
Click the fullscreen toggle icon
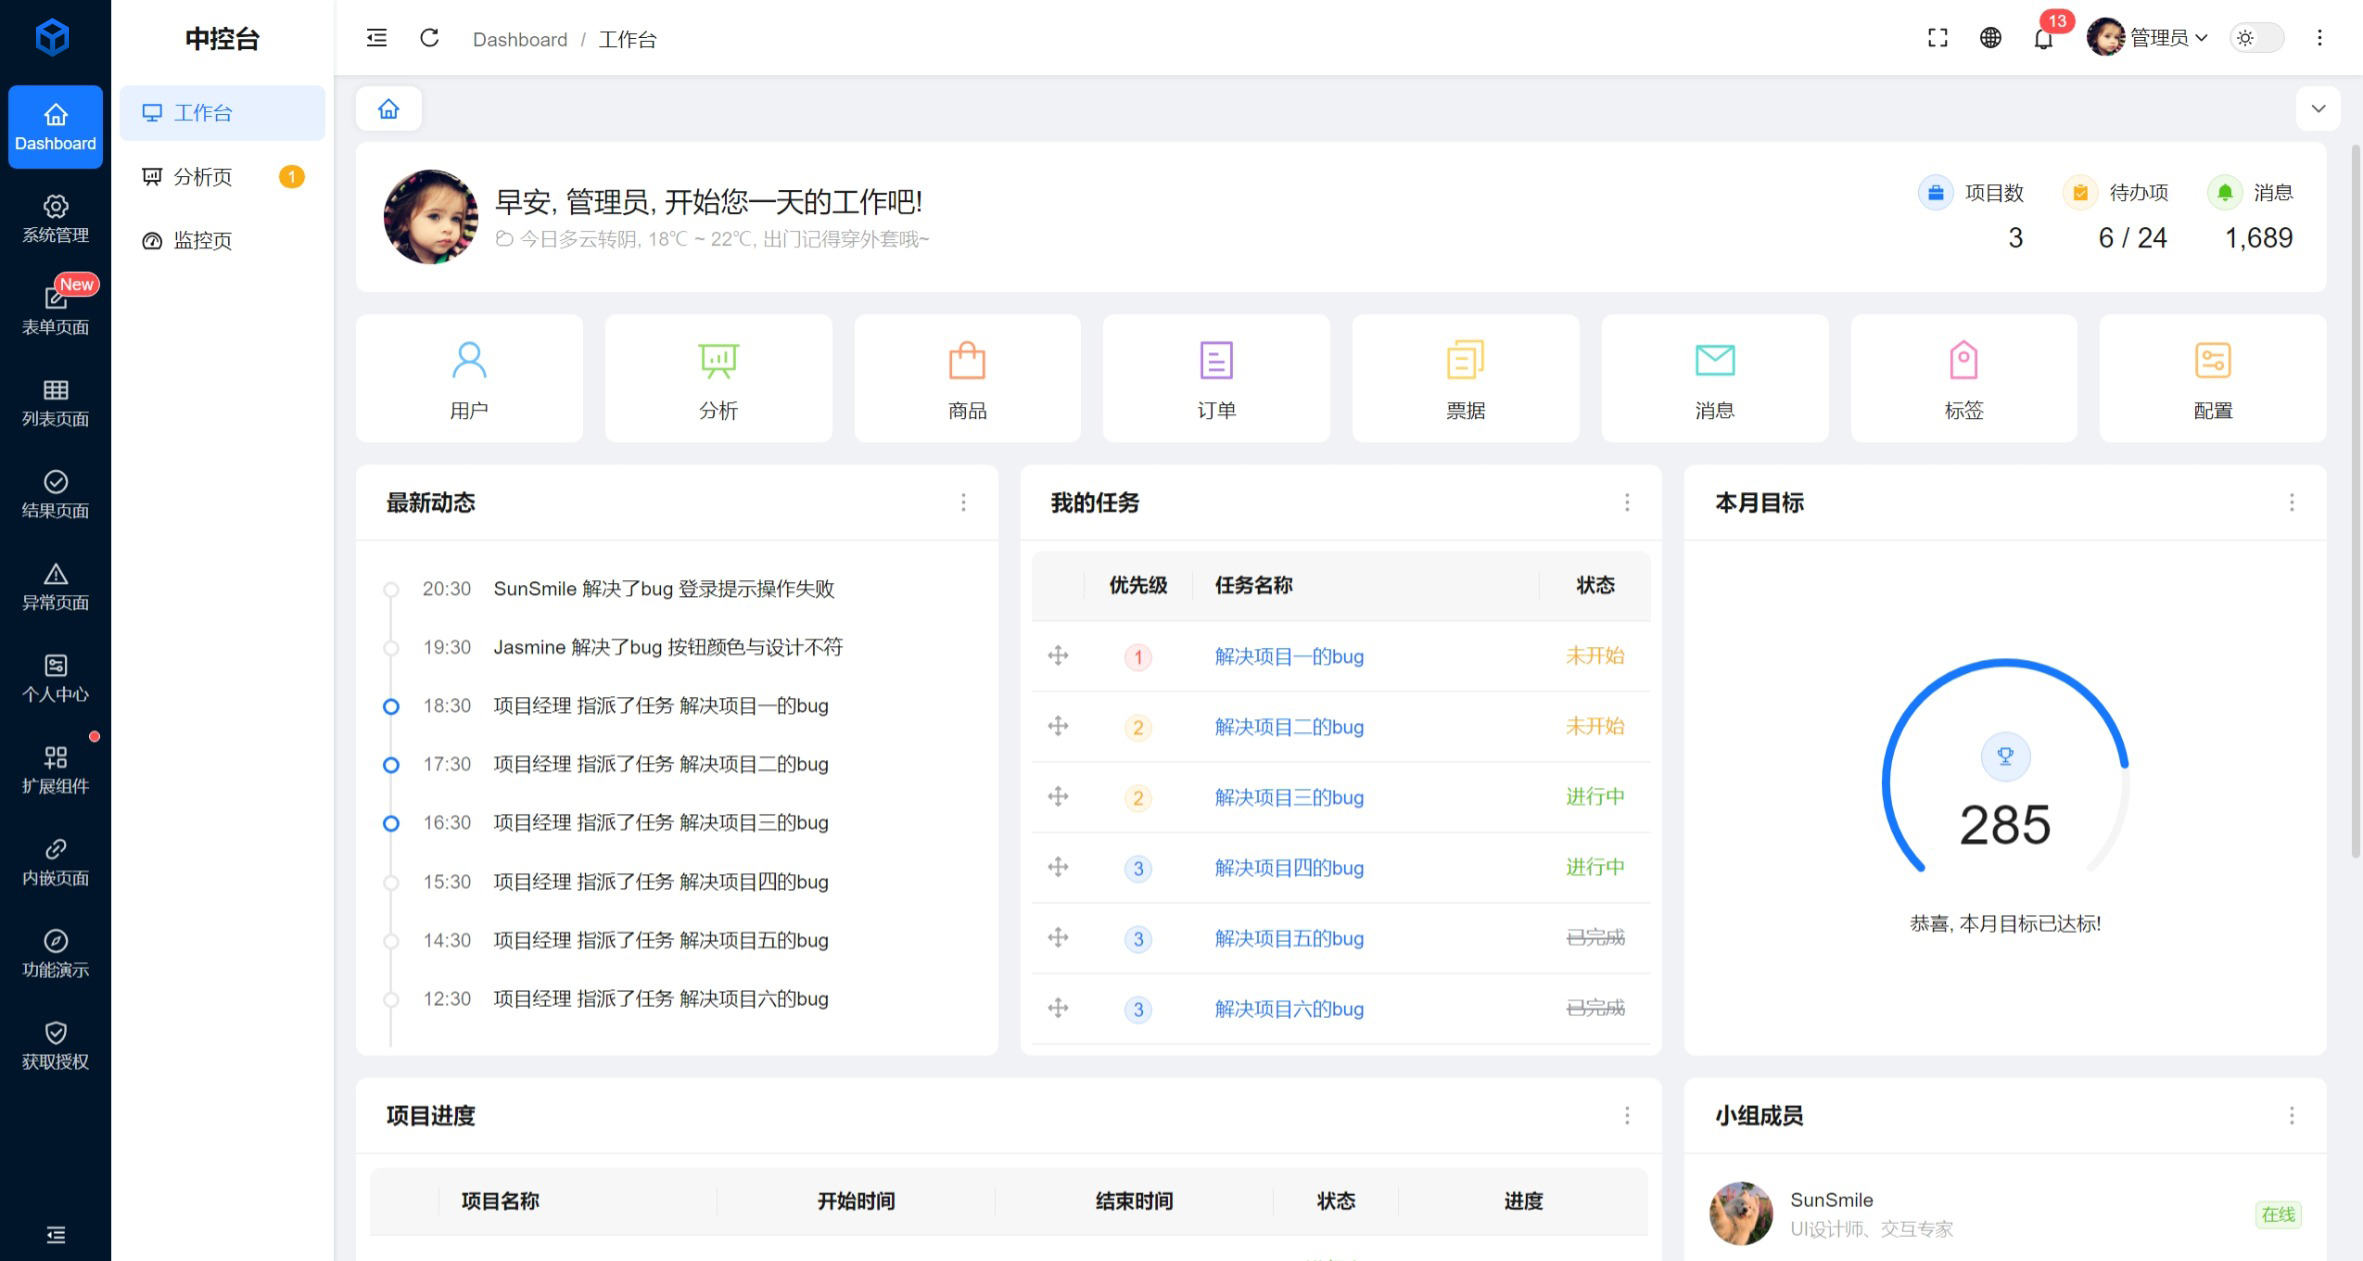click(x=1937, y=38)
